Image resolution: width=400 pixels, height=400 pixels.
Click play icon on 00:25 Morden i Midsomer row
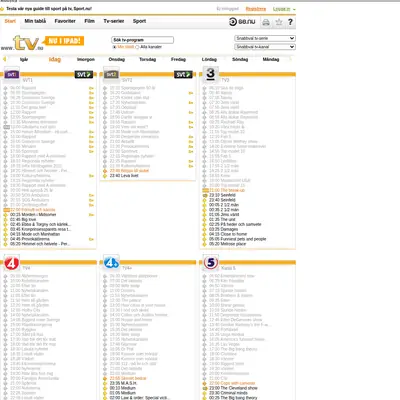91,215
